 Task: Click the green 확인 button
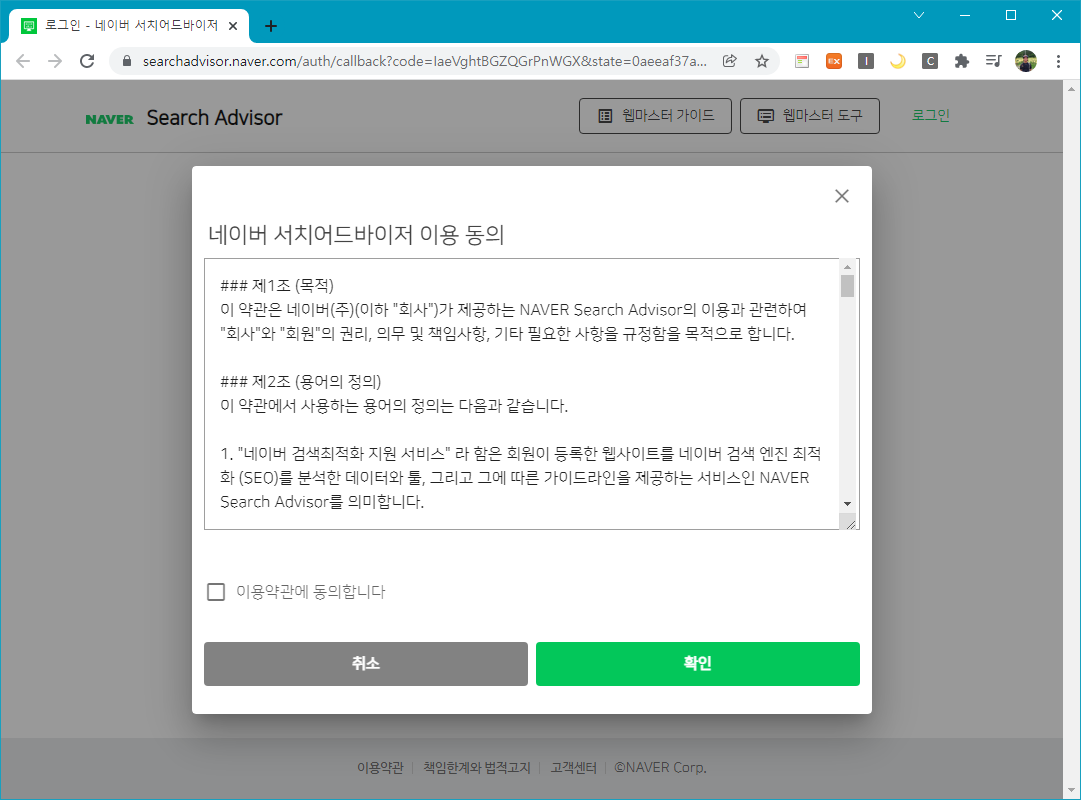click(698, 663)
